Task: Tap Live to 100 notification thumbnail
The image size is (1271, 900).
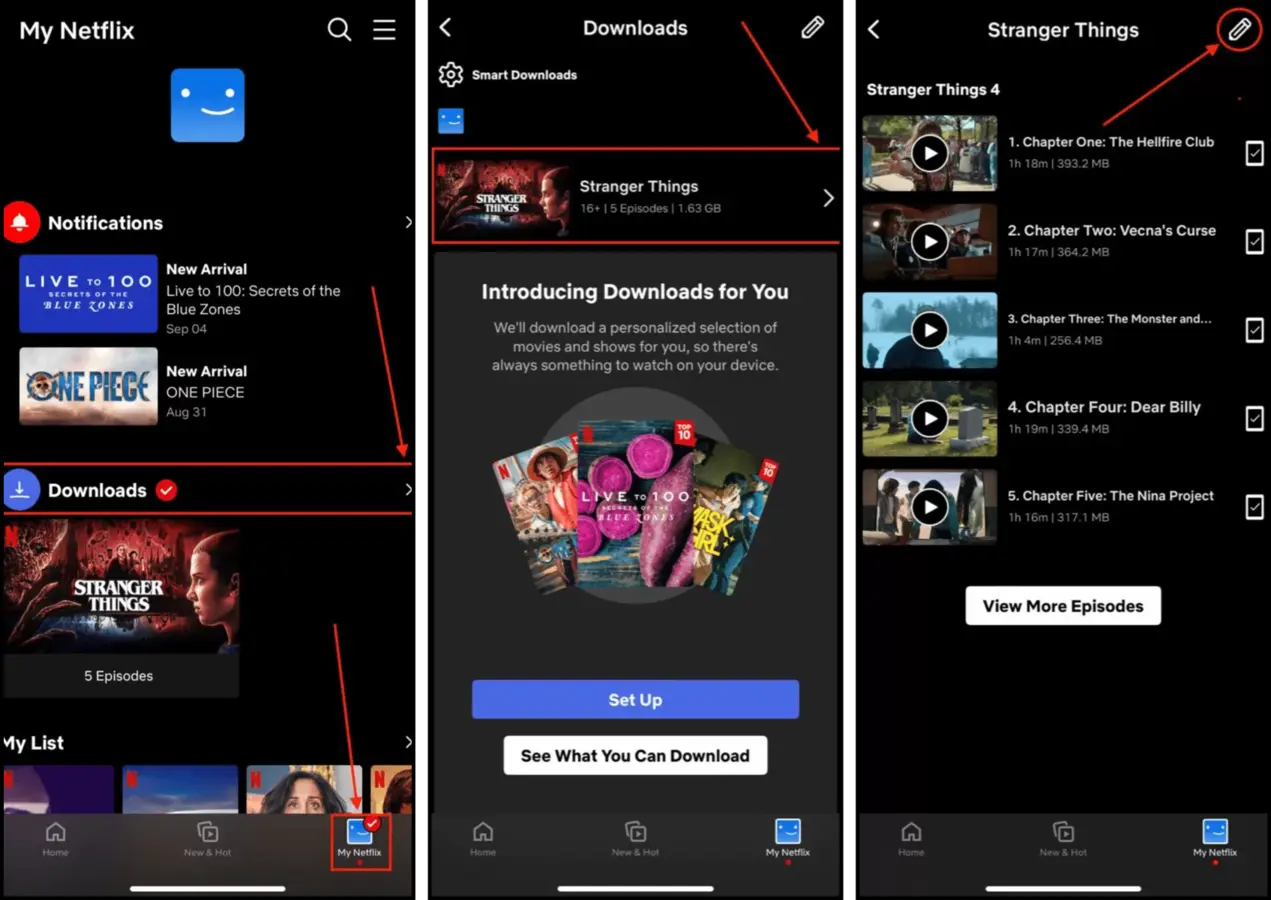Action: click(x=88, y=294)
